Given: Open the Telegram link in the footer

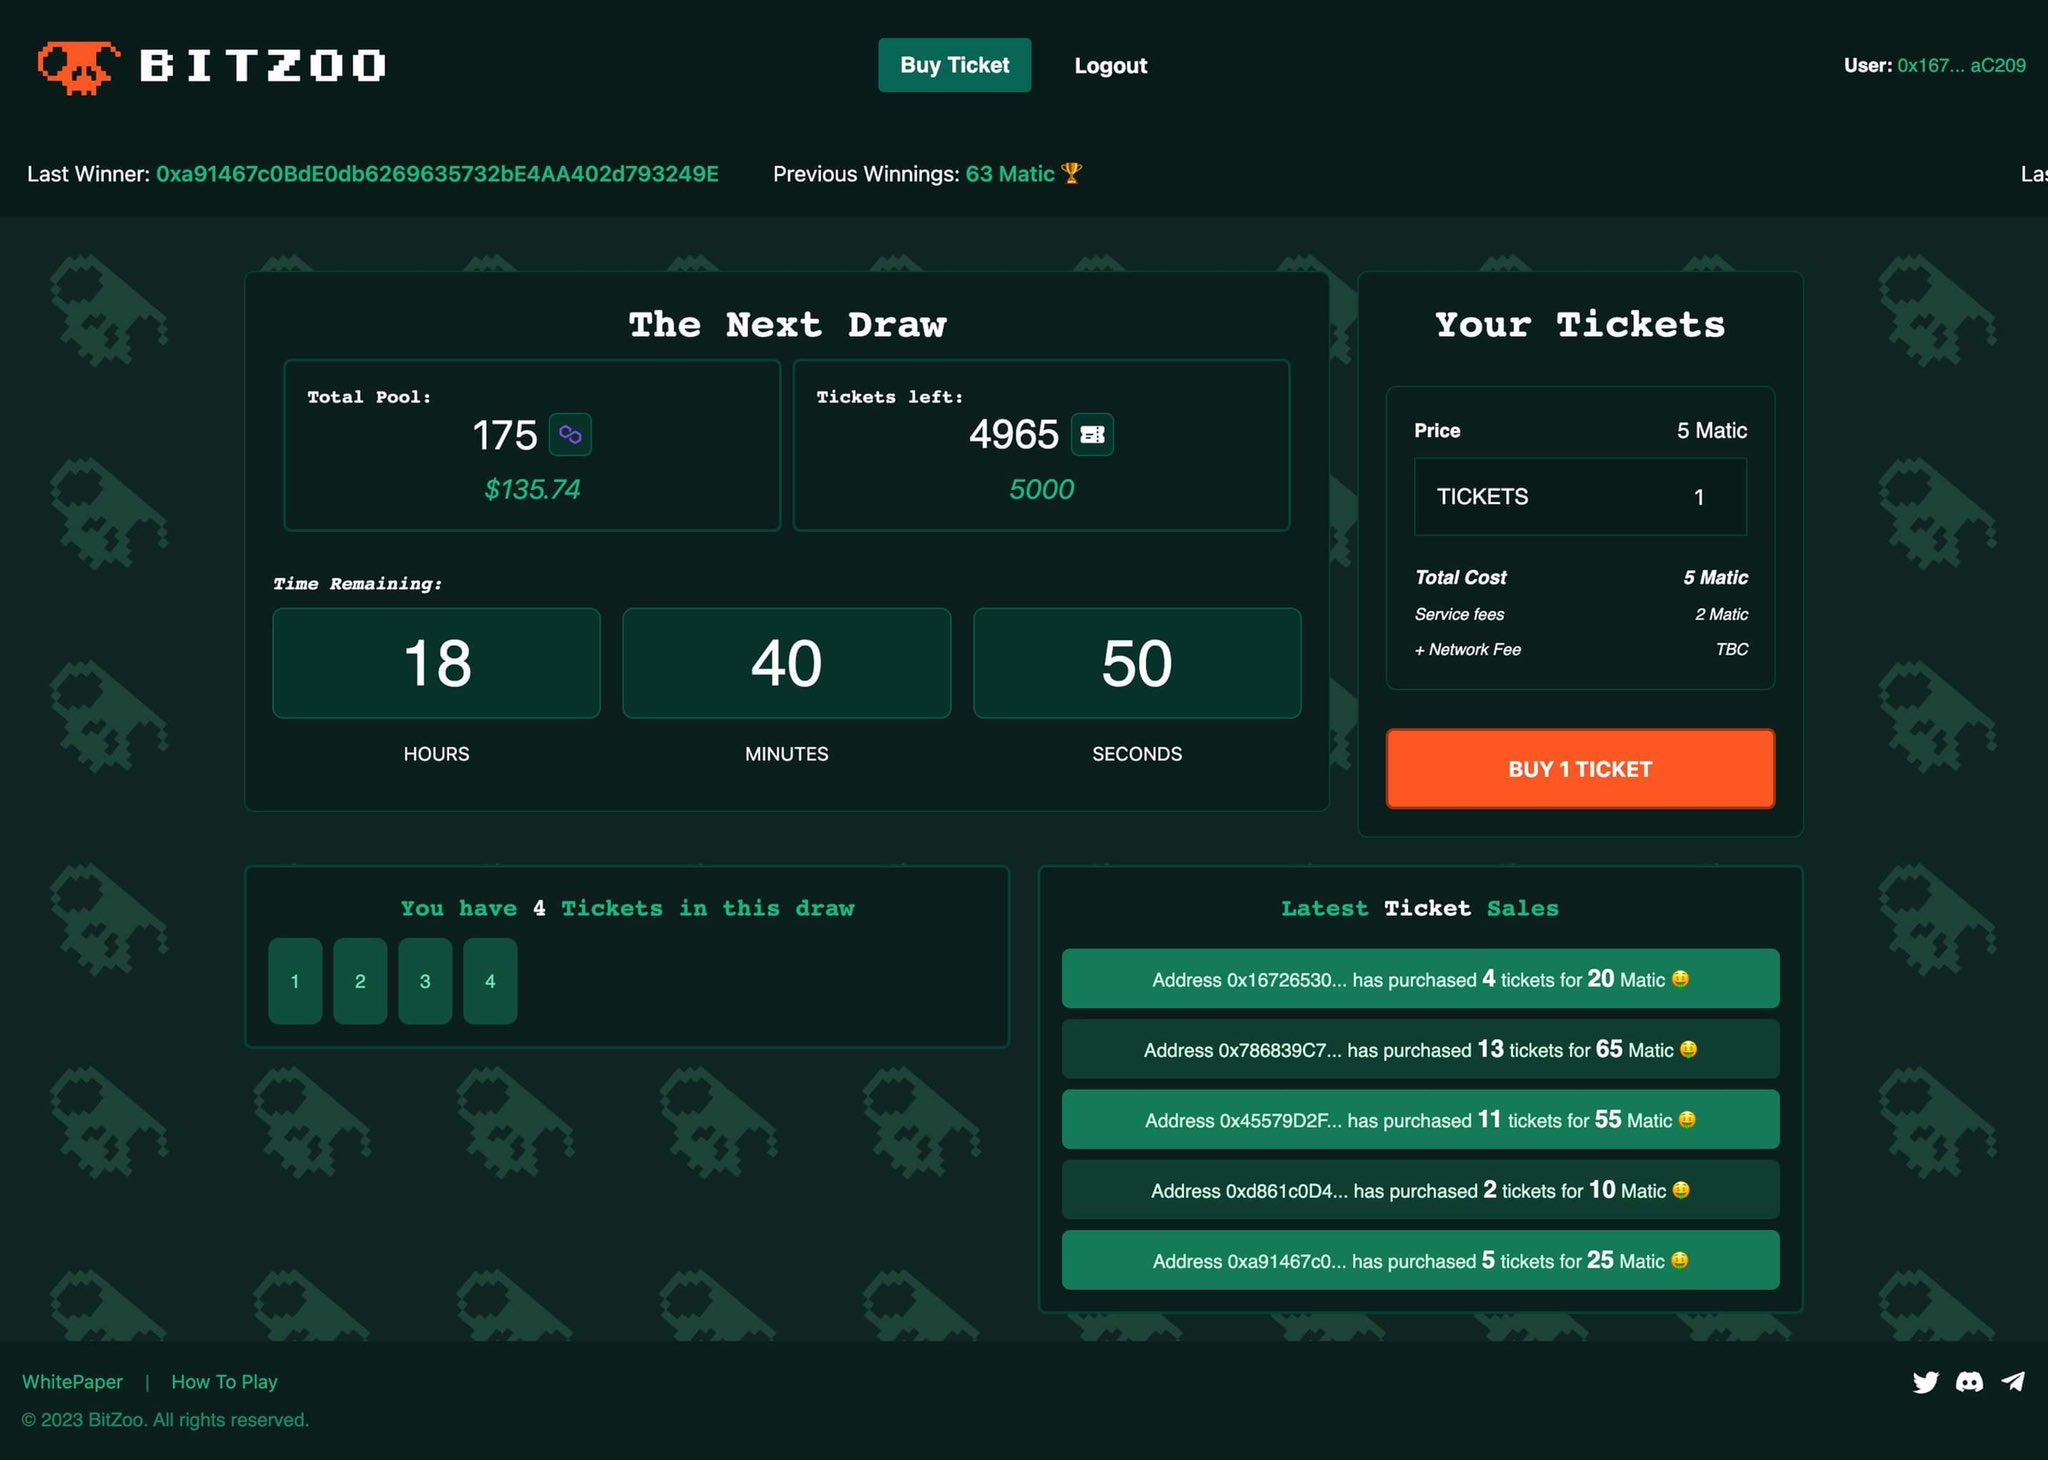Looking at the screenshot, I should (x=2013, y=1382).
